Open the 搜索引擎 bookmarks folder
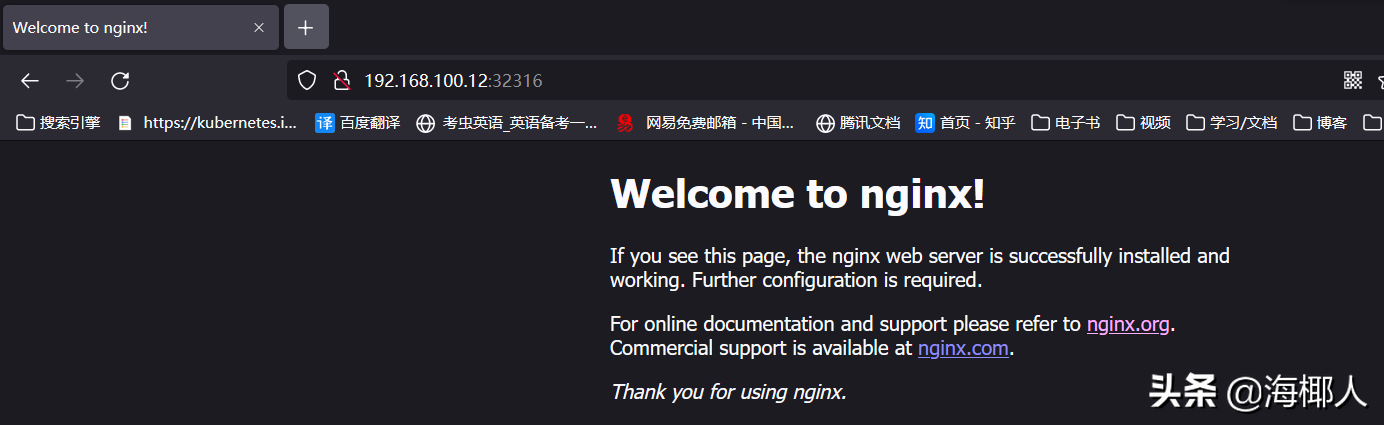 pos(59,123)
